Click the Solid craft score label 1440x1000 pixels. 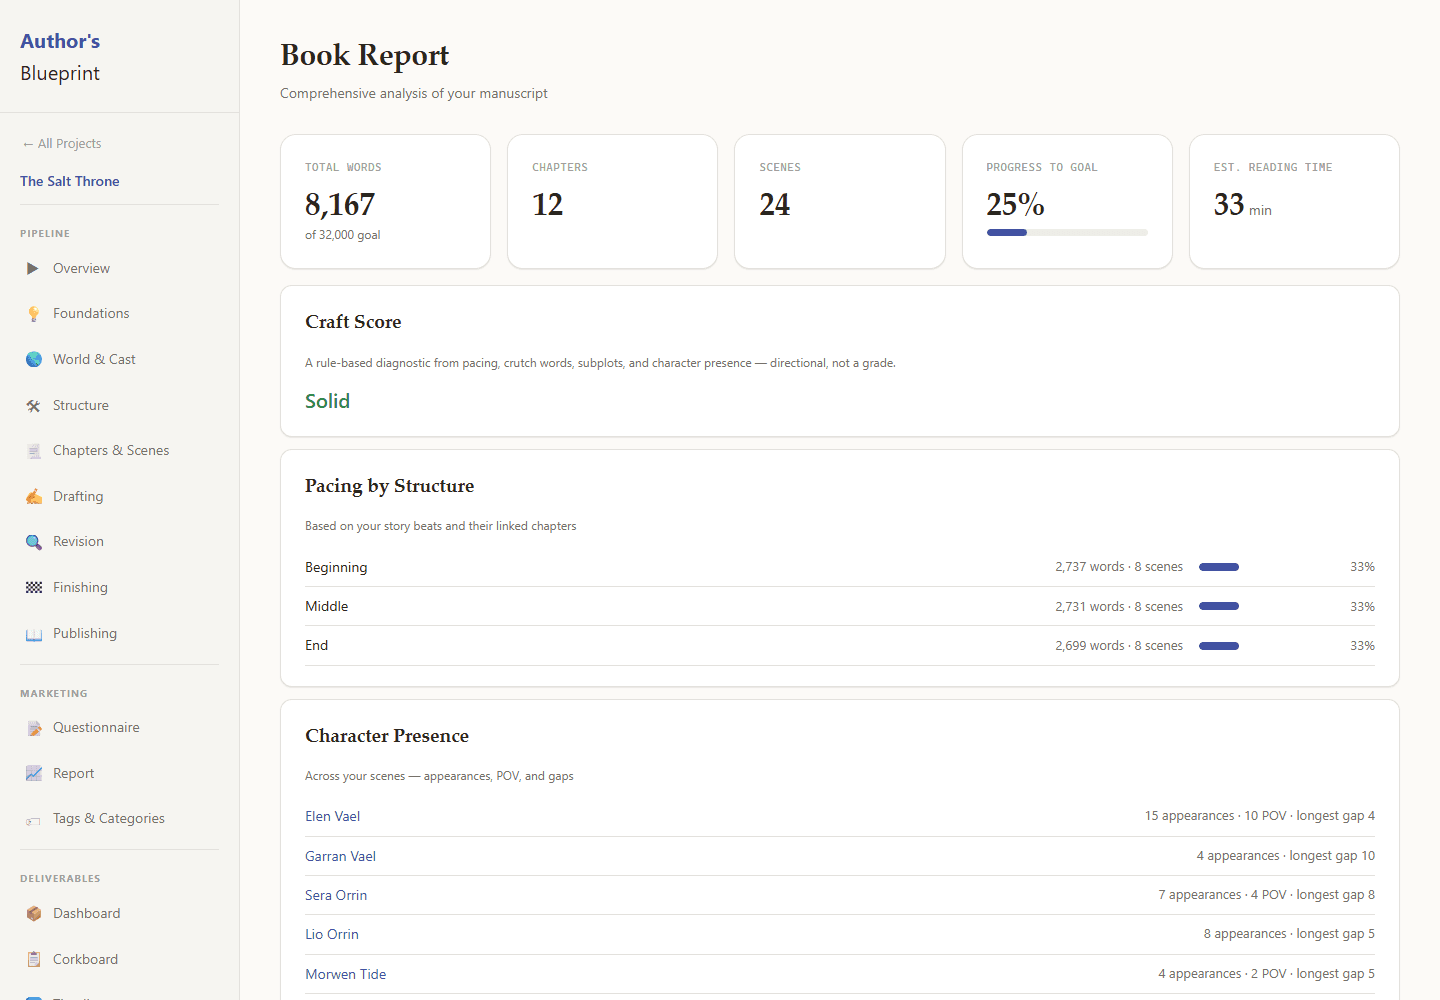pos(327,401)
